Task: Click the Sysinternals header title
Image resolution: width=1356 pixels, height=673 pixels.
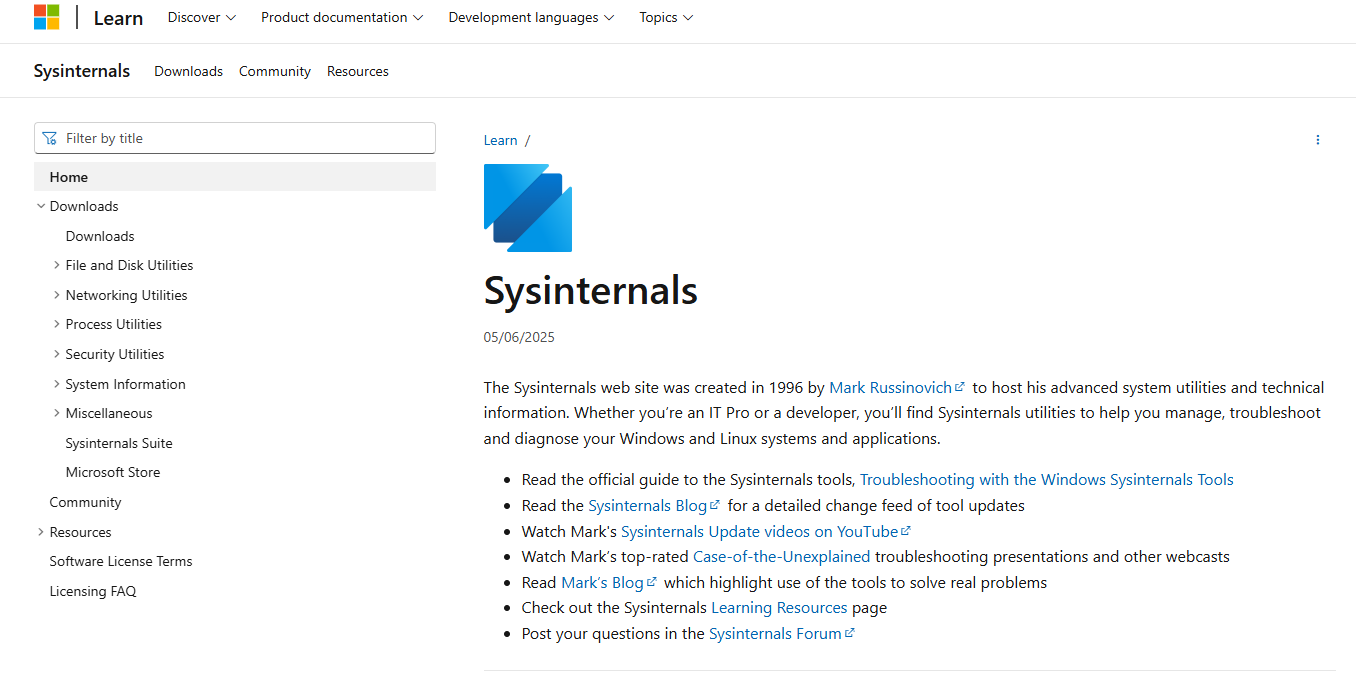Action: [82, 71]
